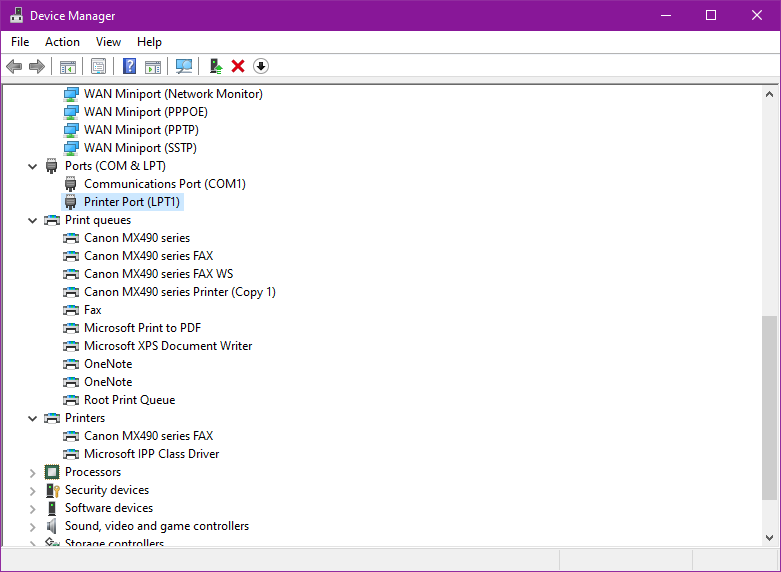Open the Action menu
The width and height of the screenshot is (781, 572).
click(x=62, y=42)
